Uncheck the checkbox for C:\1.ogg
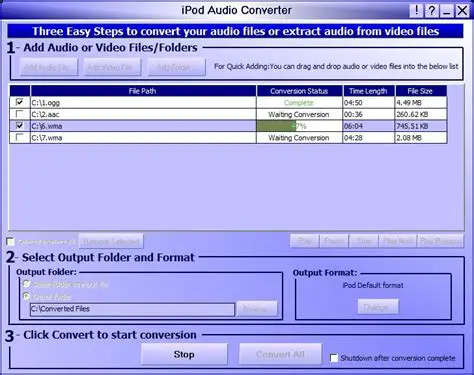 [20, 102]
